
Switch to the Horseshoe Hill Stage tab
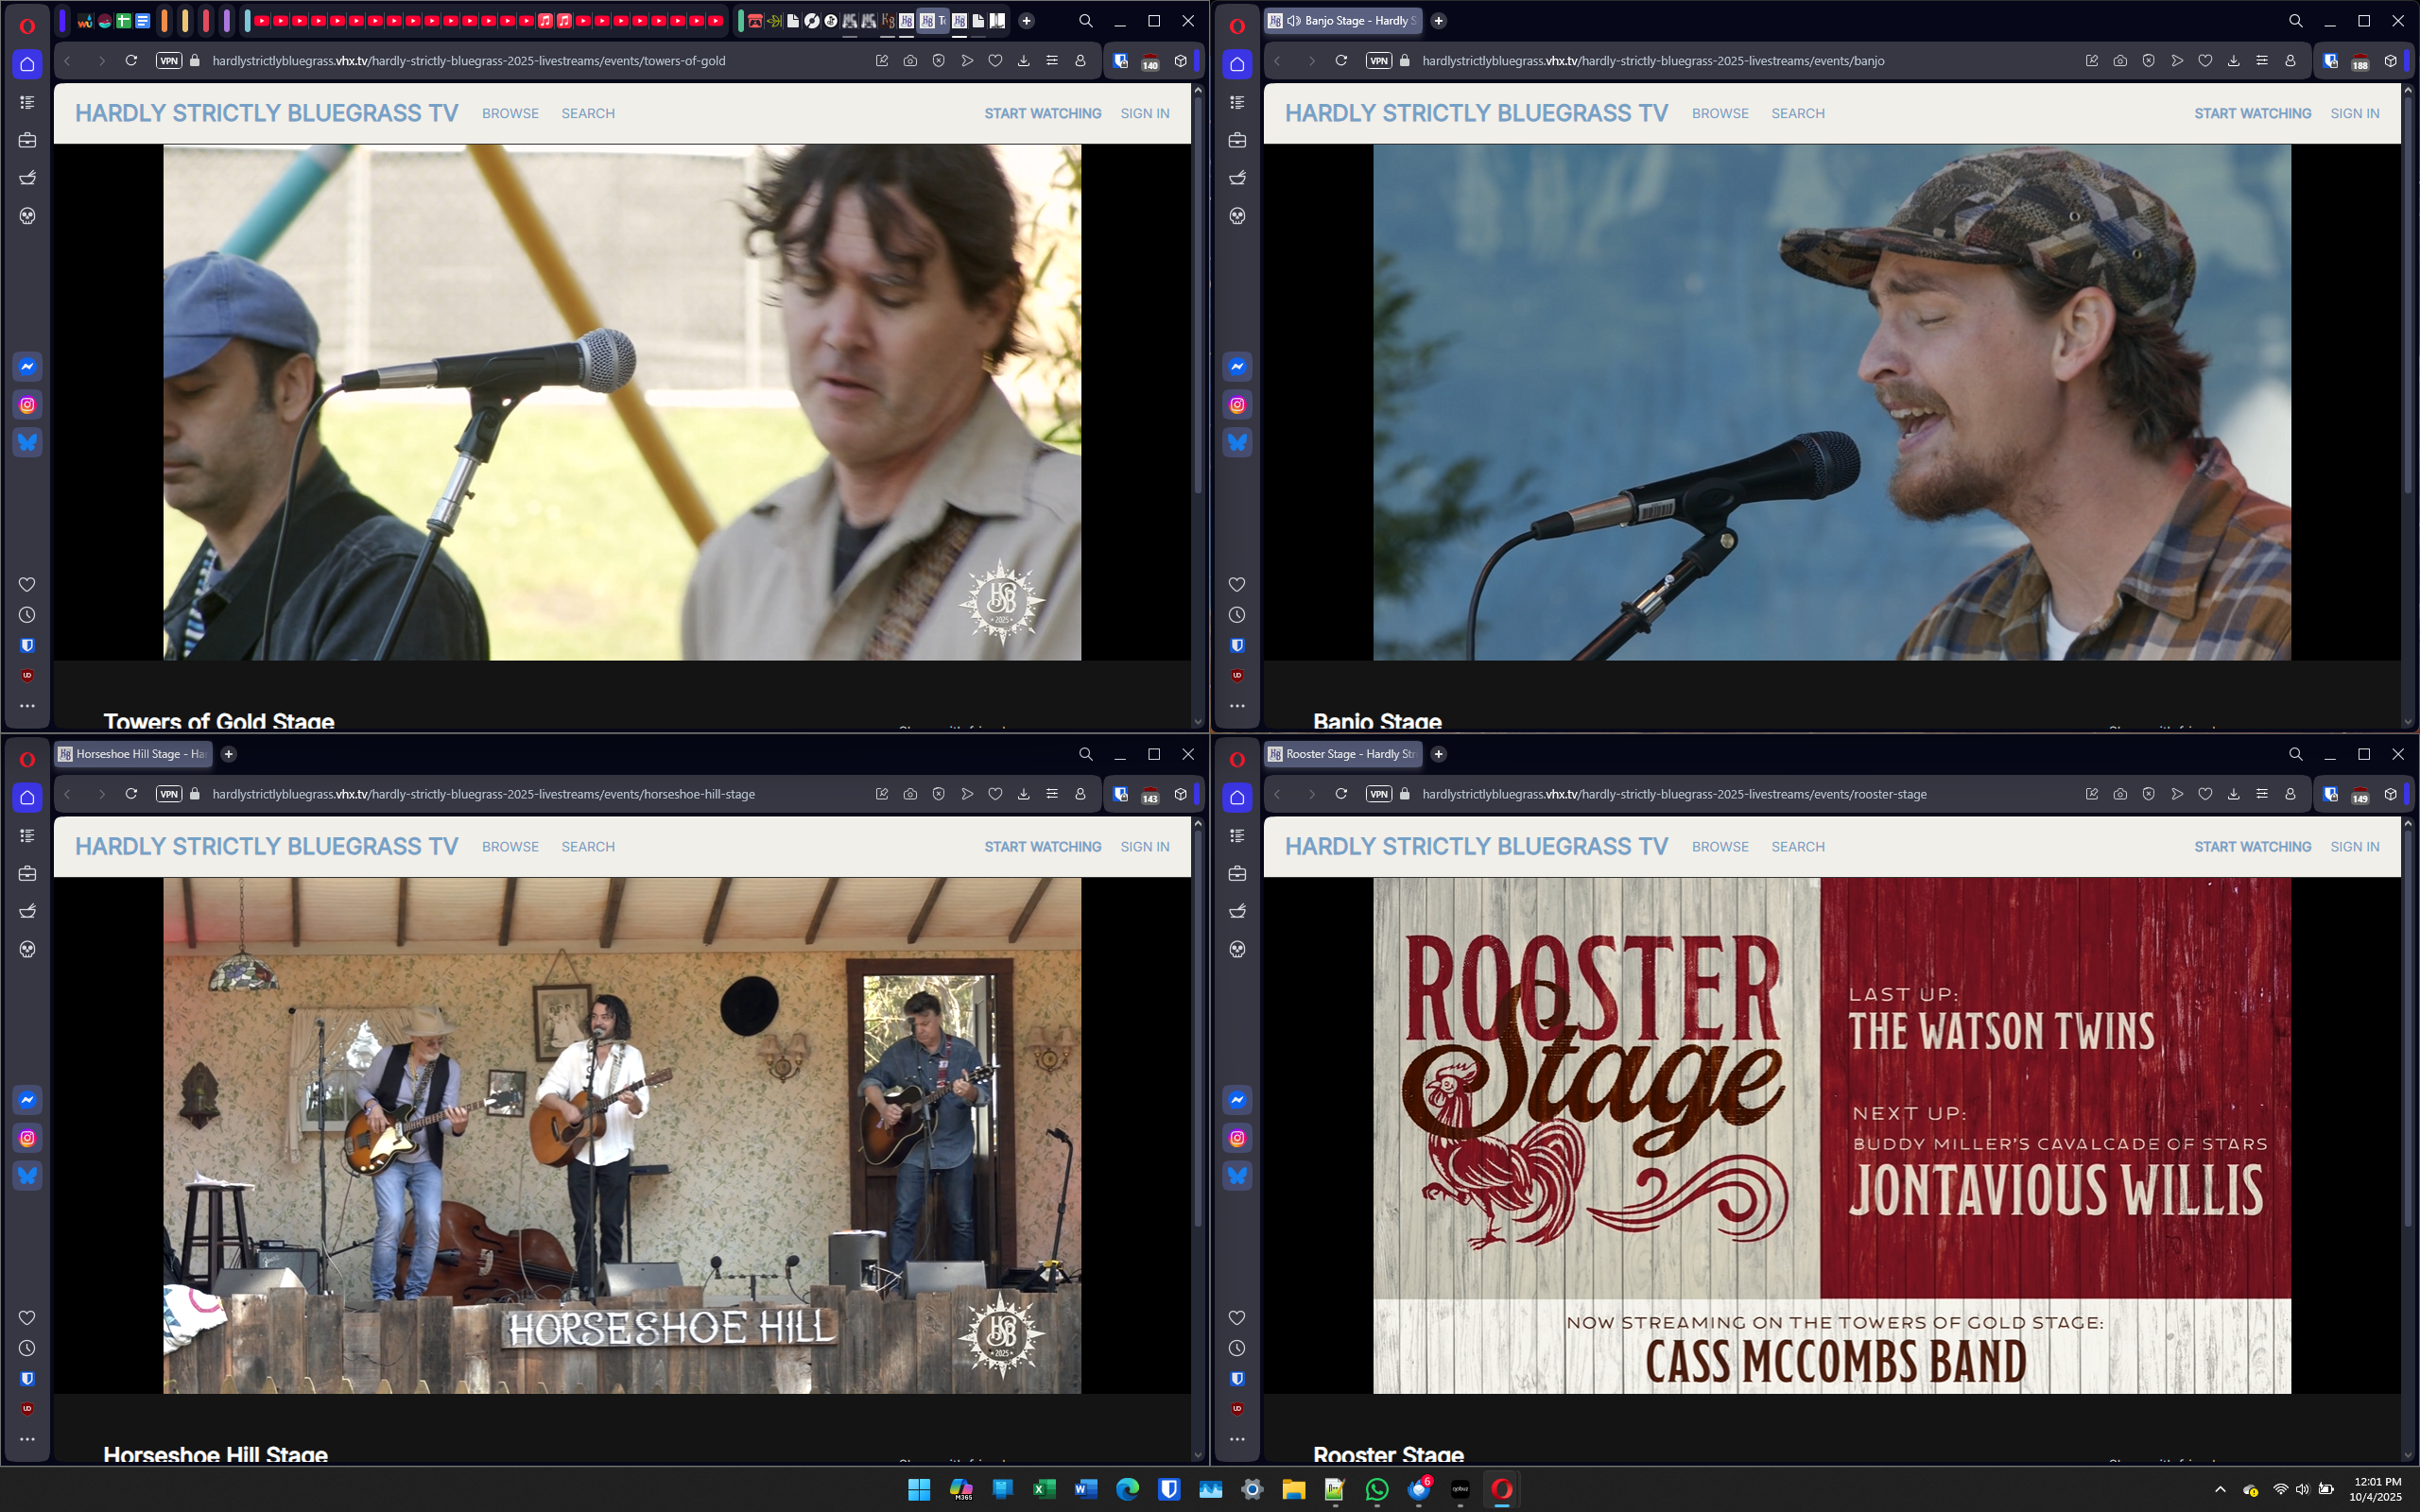point(132,754)
